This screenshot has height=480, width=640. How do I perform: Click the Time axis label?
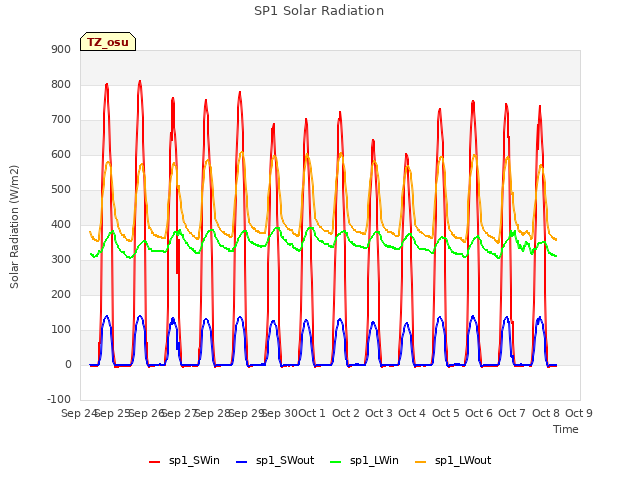tap(565, 429)
